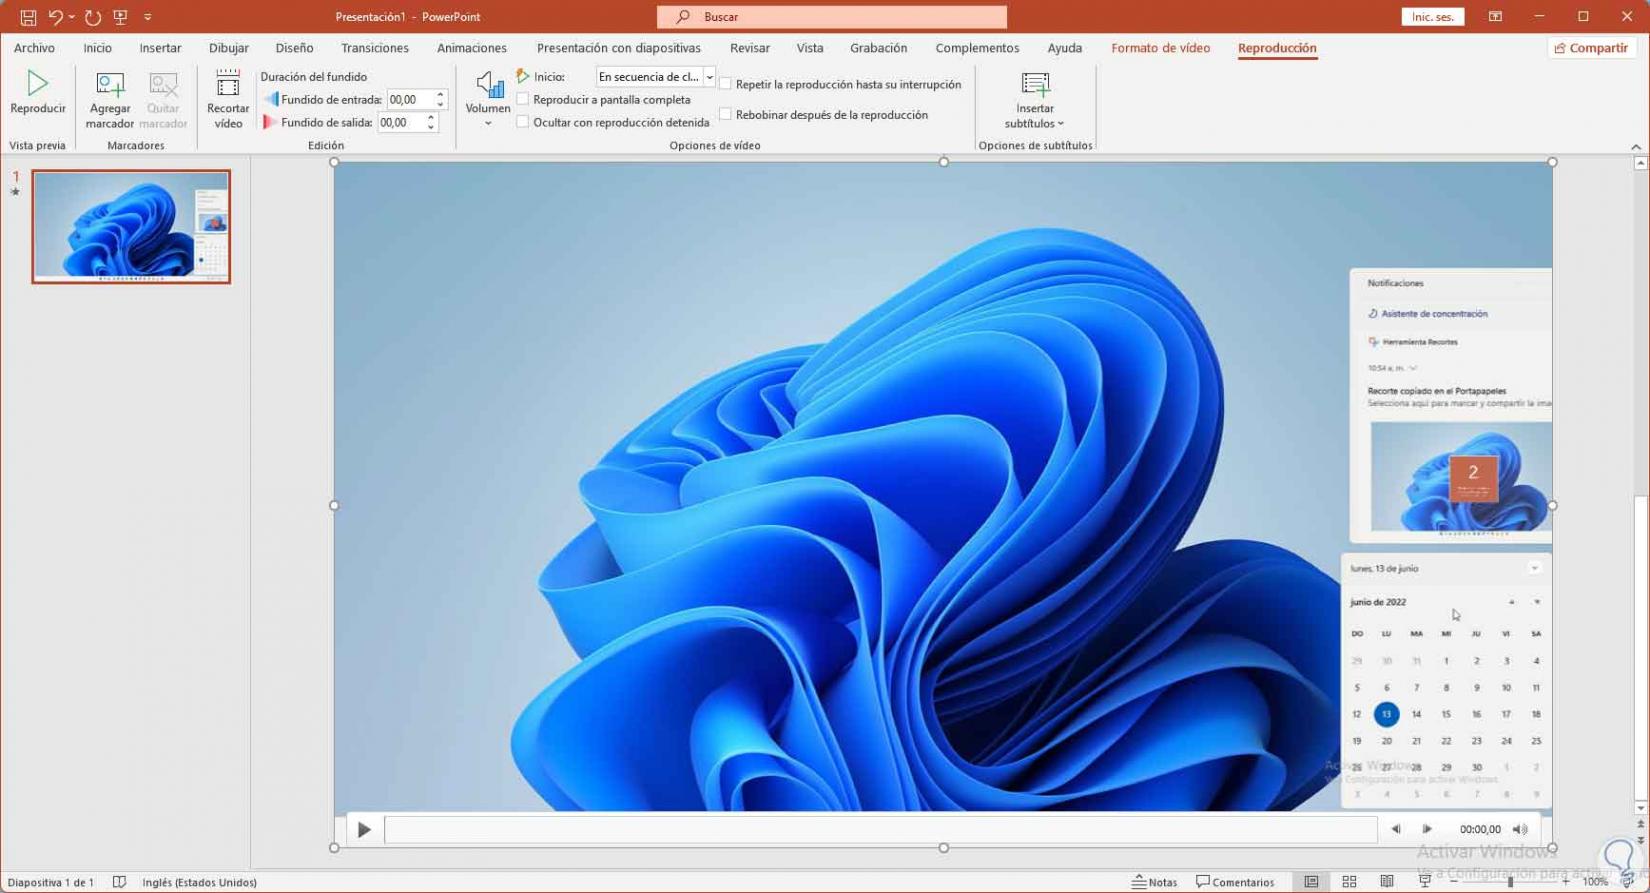This screenshot has width=1650, height=893.
Task: Redo the last action
Action: (x=93, y=17)
